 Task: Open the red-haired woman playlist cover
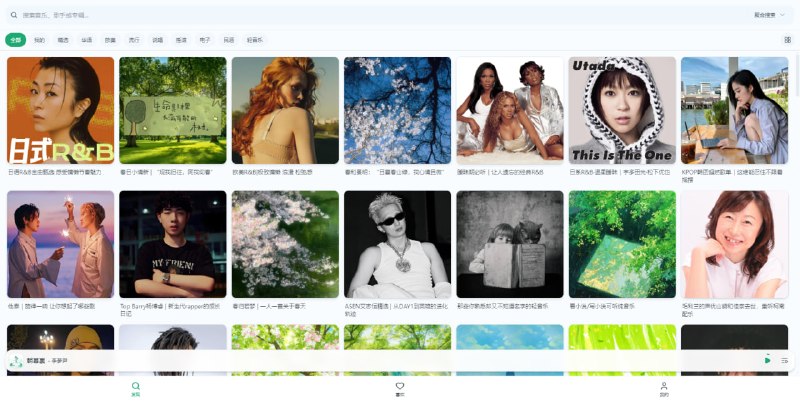tap(285, 110)
